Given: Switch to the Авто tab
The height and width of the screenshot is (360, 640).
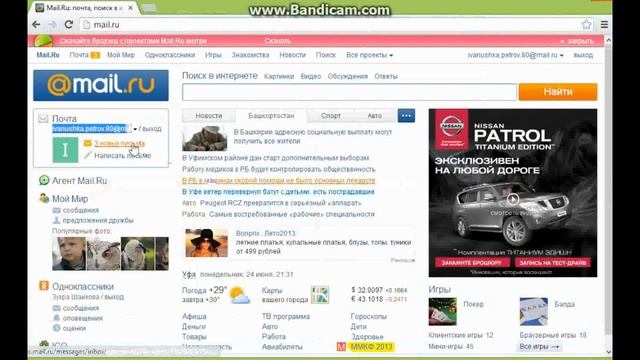Looking at the screenshot, I should (x=374, y=116).
